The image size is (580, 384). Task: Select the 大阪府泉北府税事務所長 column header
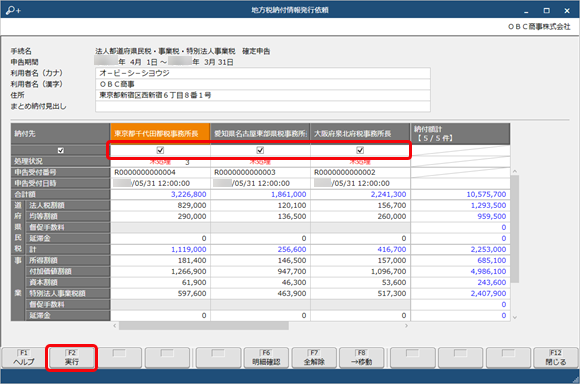click(360, 134)
